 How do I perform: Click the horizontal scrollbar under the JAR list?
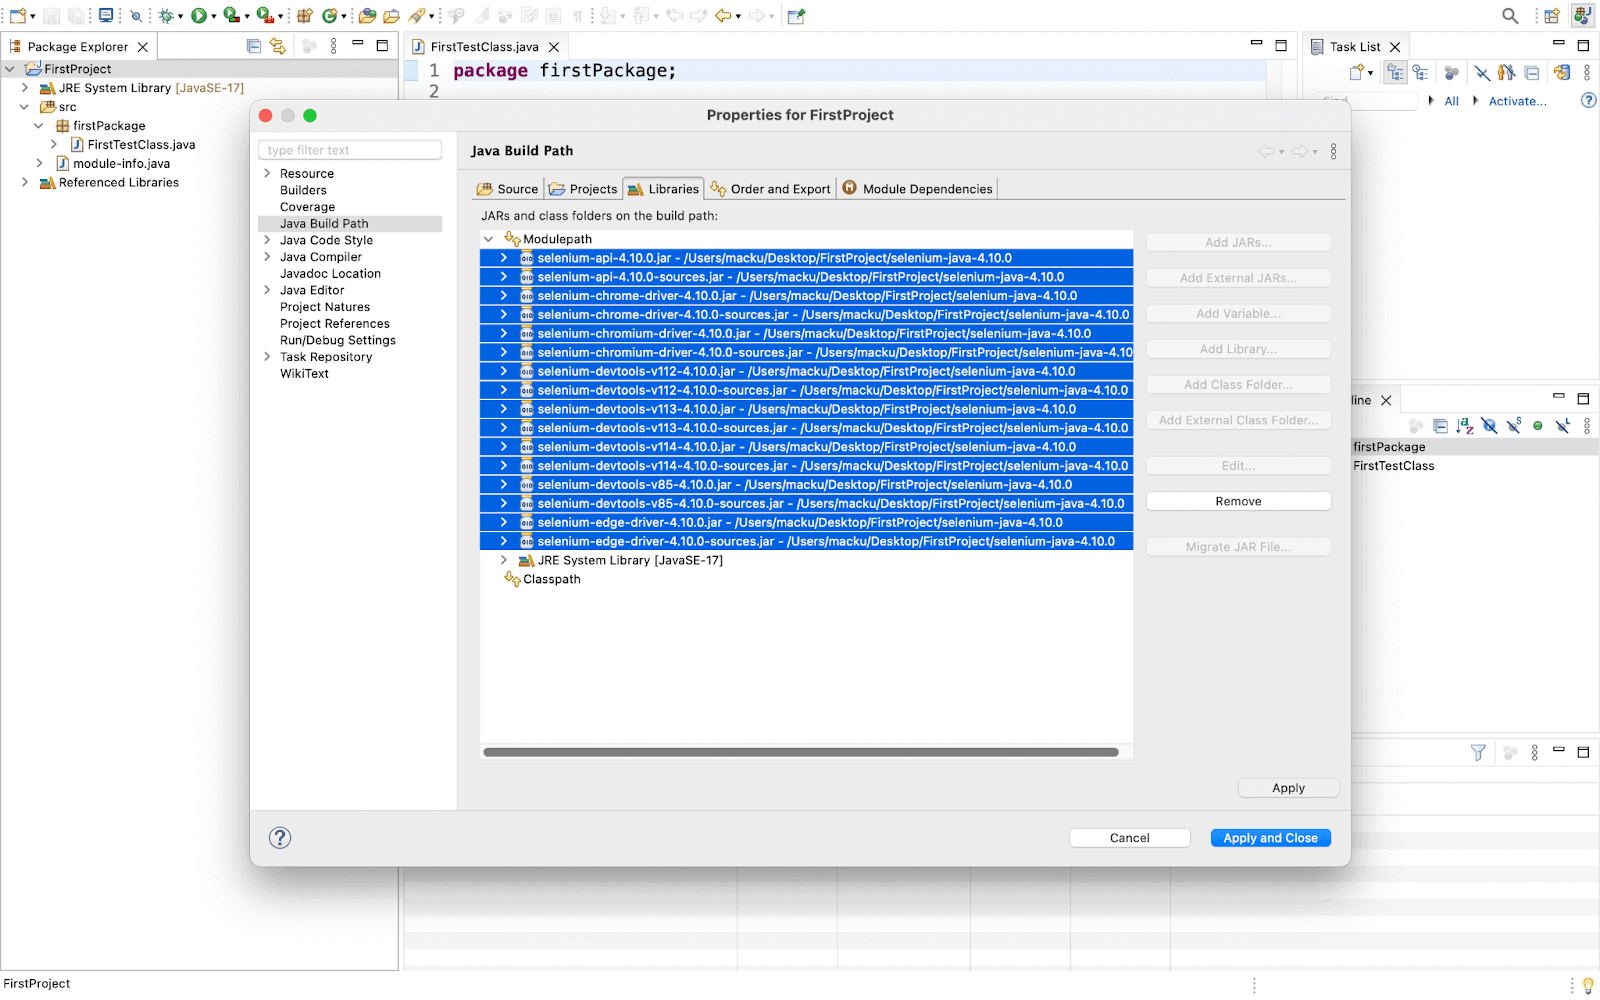[800, 752]
